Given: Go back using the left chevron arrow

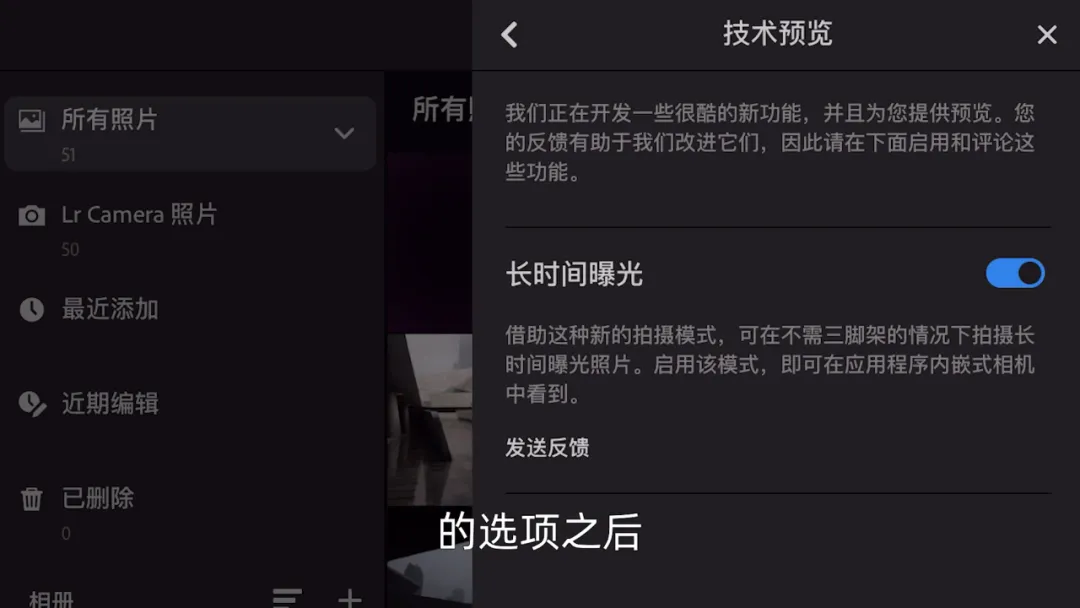Looking at the screenshot, I should pos(509,34).
